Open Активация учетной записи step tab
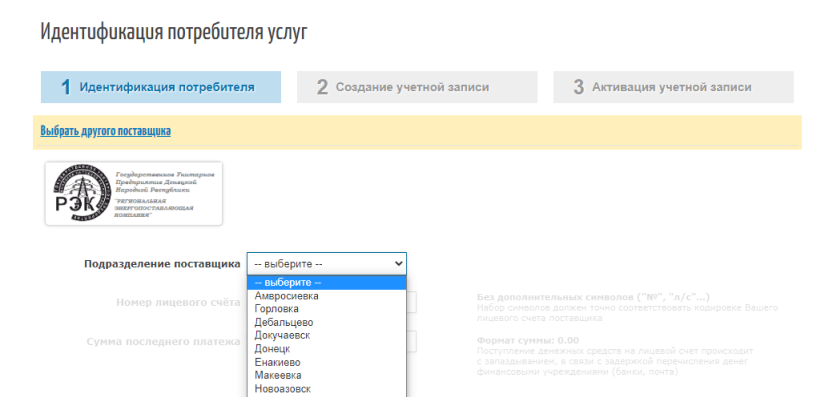829x397 pixels. pos(673,87)
